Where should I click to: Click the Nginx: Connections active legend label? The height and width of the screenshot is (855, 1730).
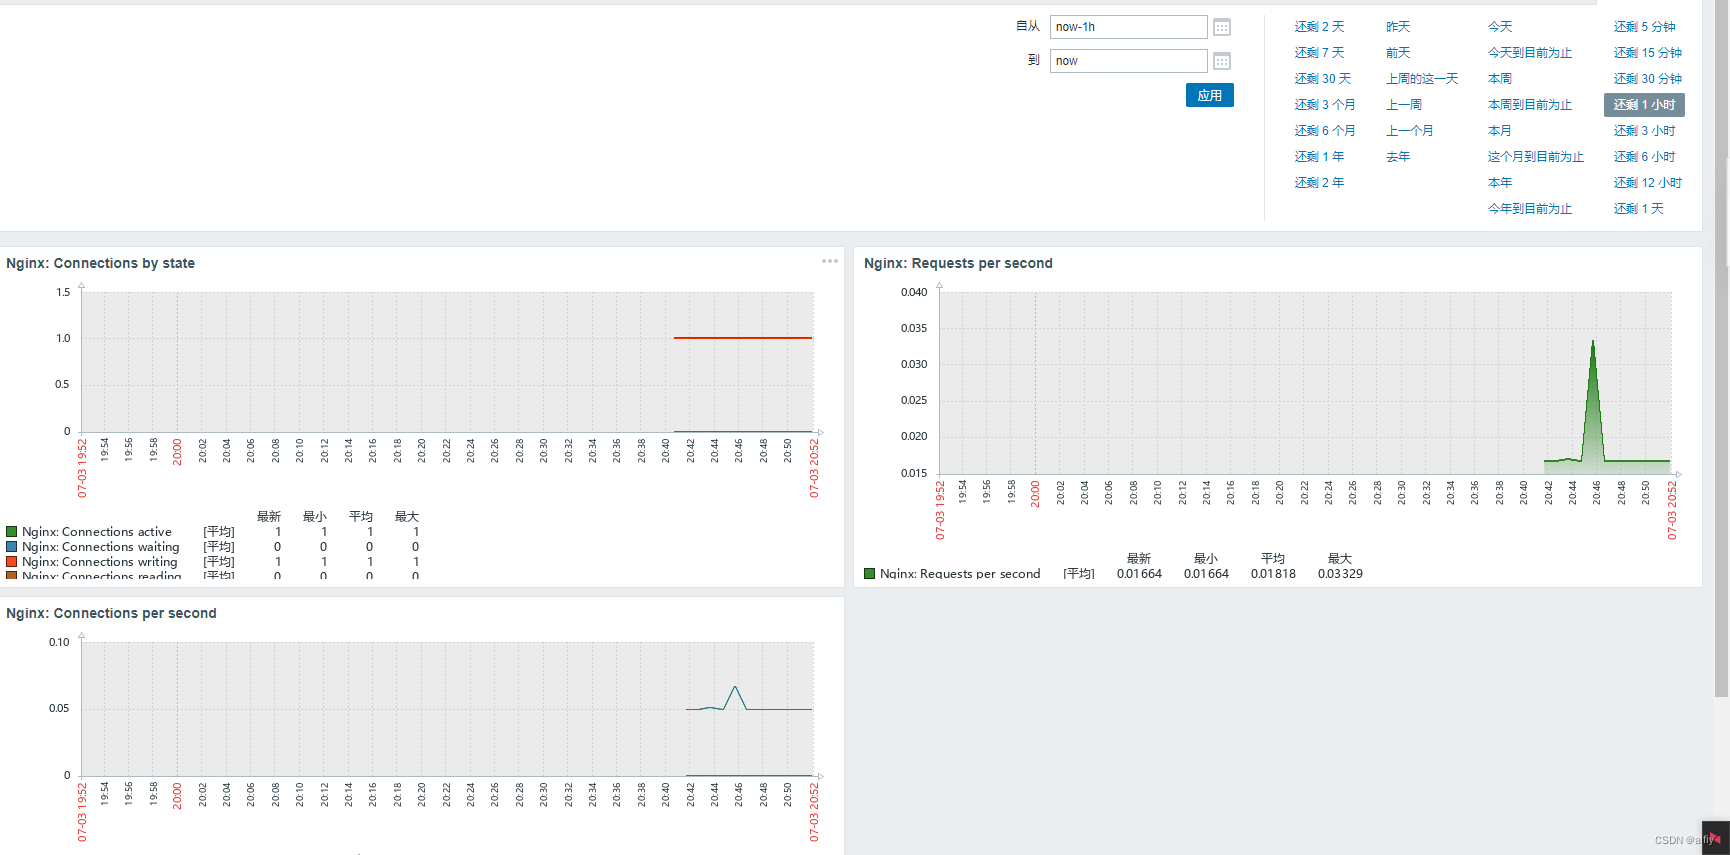pyautogui.click(x=97, y=532)
